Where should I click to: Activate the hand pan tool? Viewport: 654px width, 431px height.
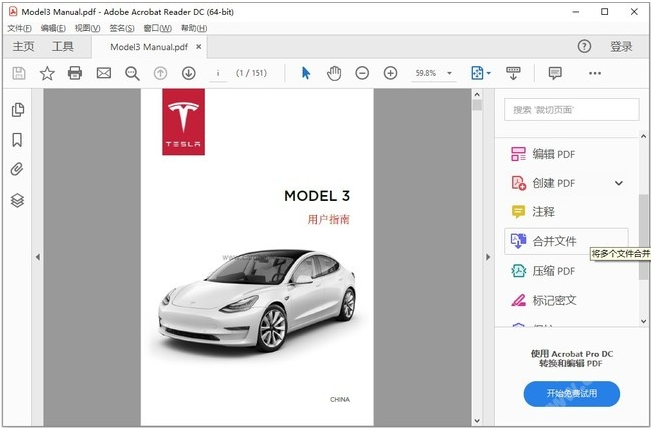pyautogui.click(x=334, y=73)
